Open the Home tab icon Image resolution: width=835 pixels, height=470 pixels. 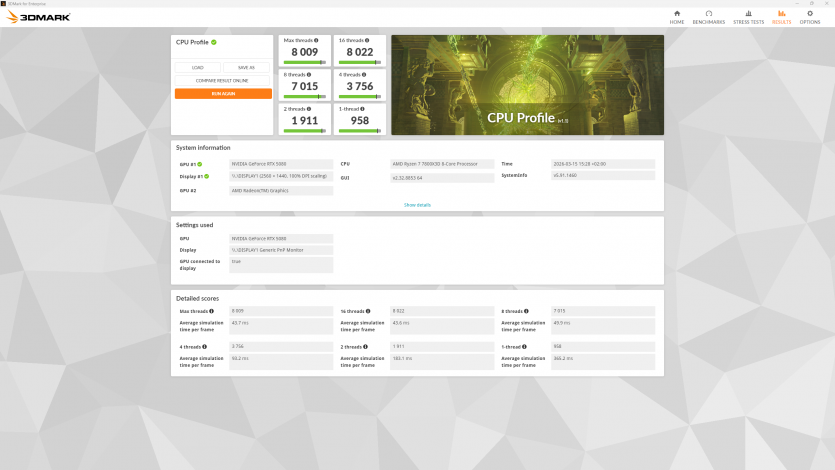coord(677,14)
